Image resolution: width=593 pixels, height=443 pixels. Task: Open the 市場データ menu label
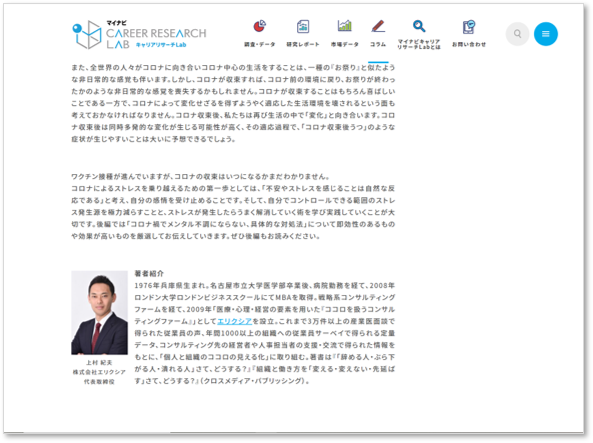click(x=345, y=44)
